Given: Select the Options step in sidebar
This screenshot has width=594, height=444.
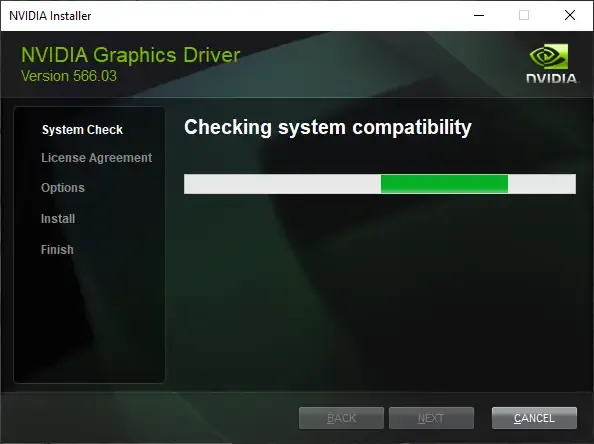Looking at the screenshot, I should [63, 188].
